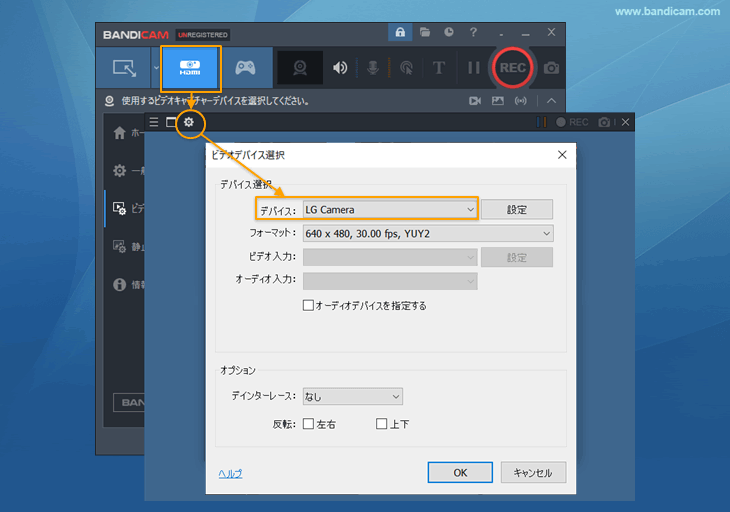Click the text overlay T icon
Viewport: 730px width, 512px height.
pos(439,68)
